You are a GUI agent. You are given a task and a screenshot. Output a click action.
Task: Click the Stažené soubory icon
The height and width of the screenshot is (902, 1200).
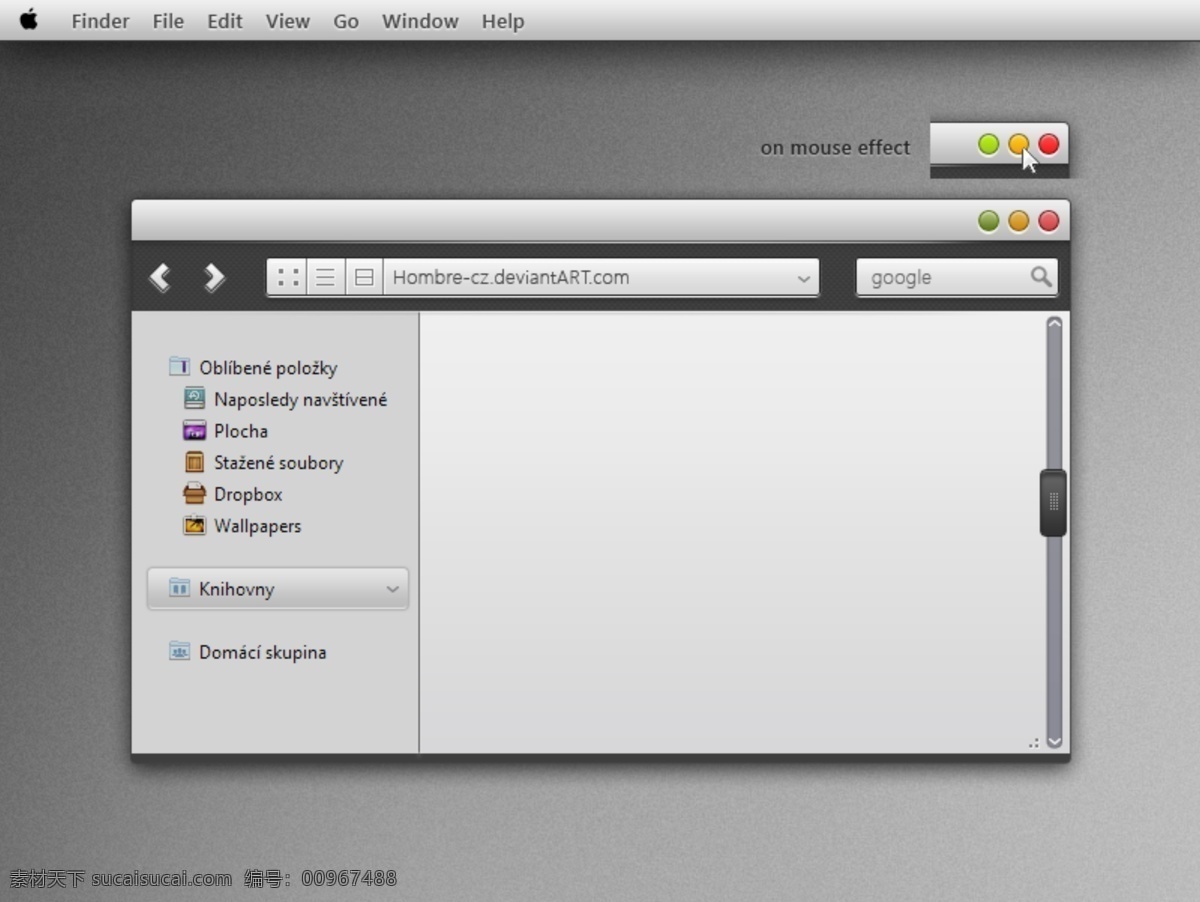click(x=194, y=462)
